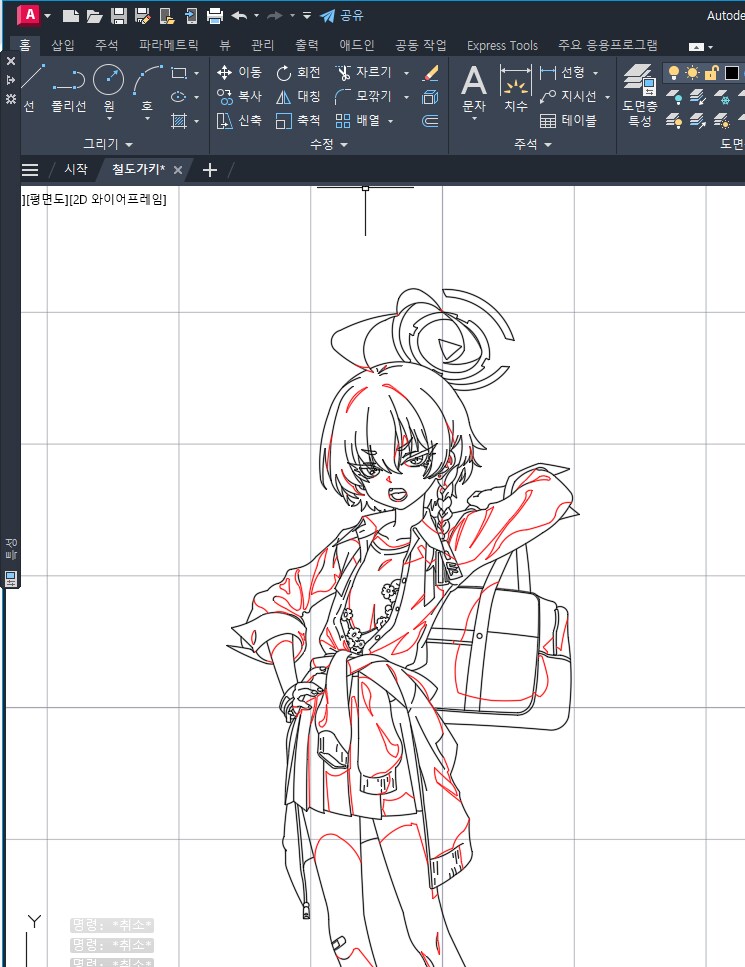Choose the 회전 (Rotate) tool
745x967 pixels.
point(298,73)
